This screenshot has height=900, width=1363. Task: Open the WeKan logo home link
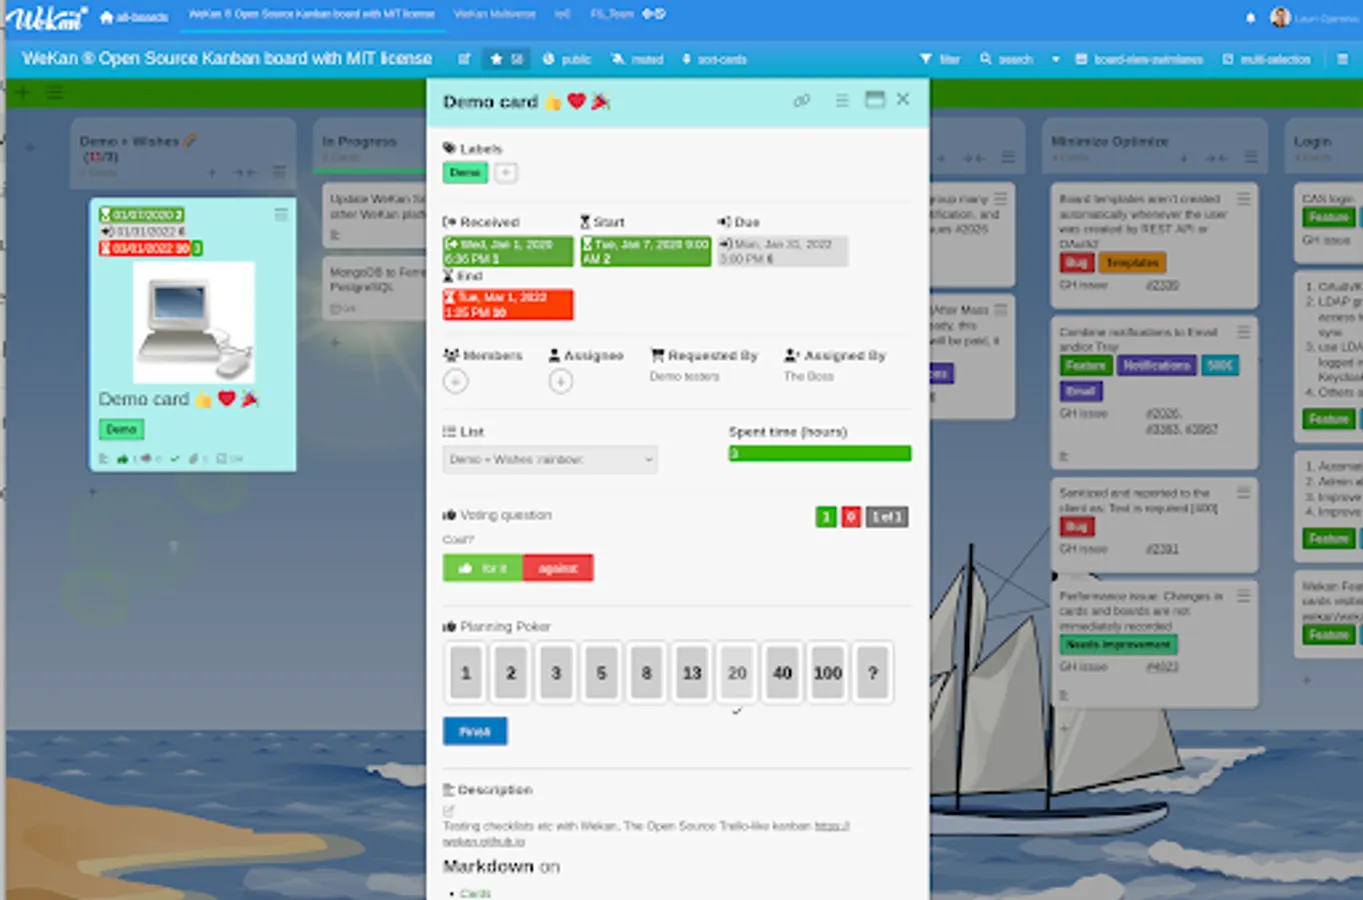[47, 17]
